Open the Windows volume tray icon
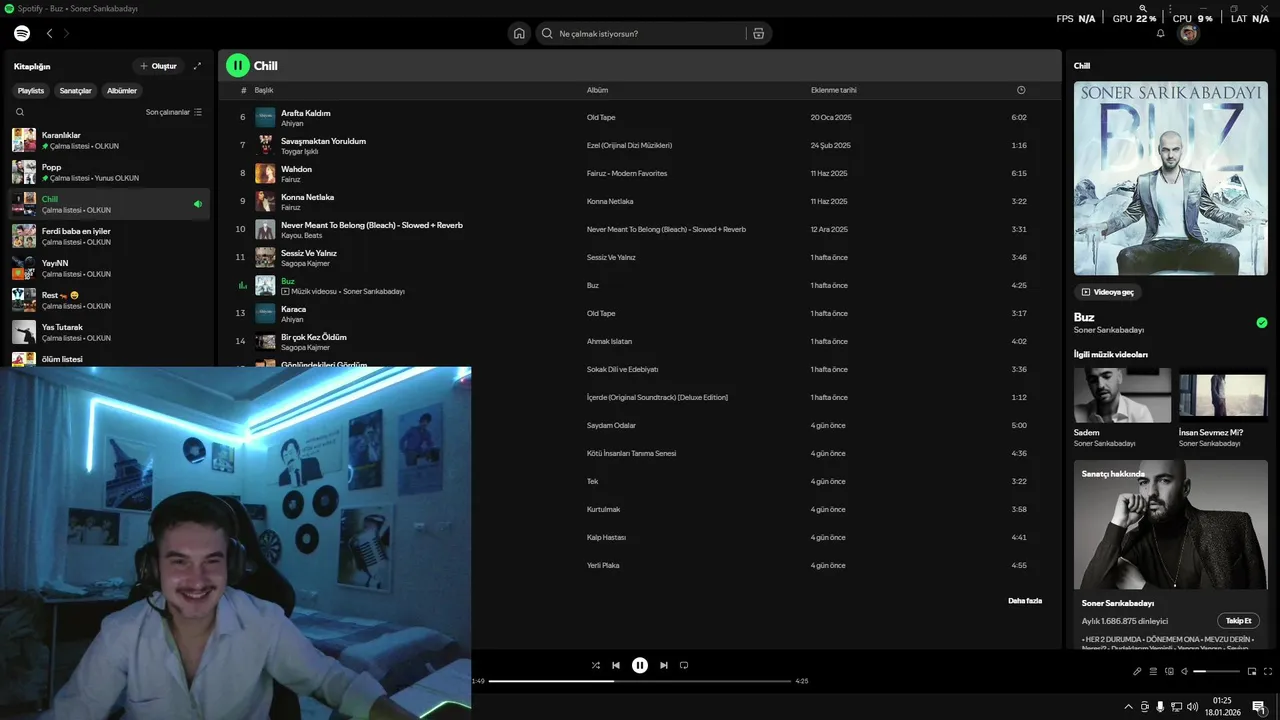The image size is (1280, 720). (1191, 706)
